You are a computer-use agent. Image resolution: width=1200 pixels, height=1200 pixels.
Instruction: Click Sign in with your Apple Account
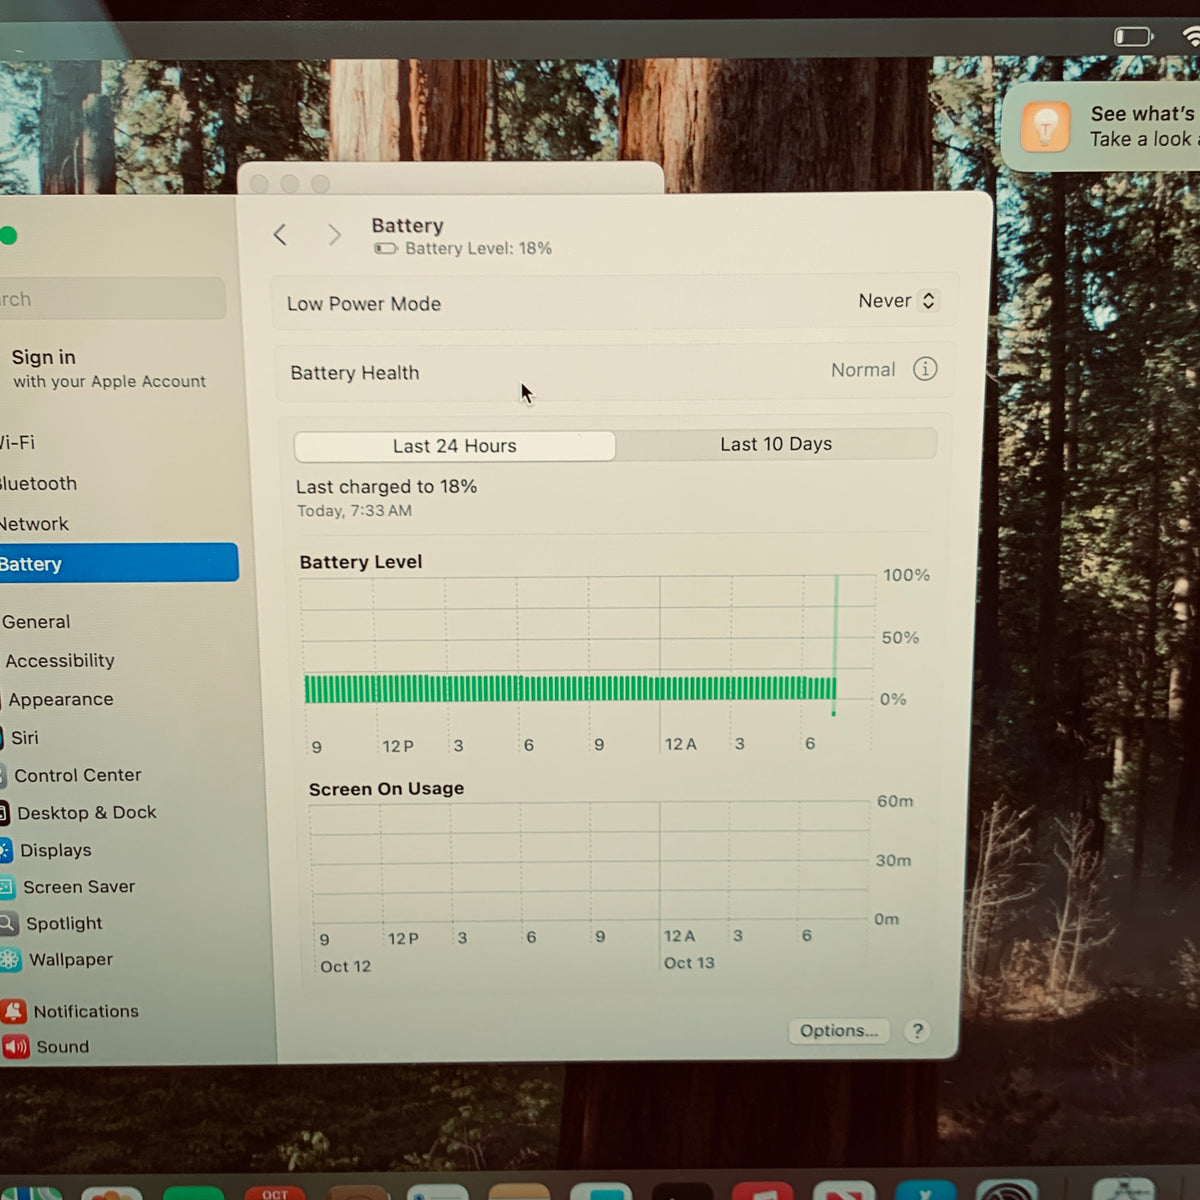pos(108,368)
